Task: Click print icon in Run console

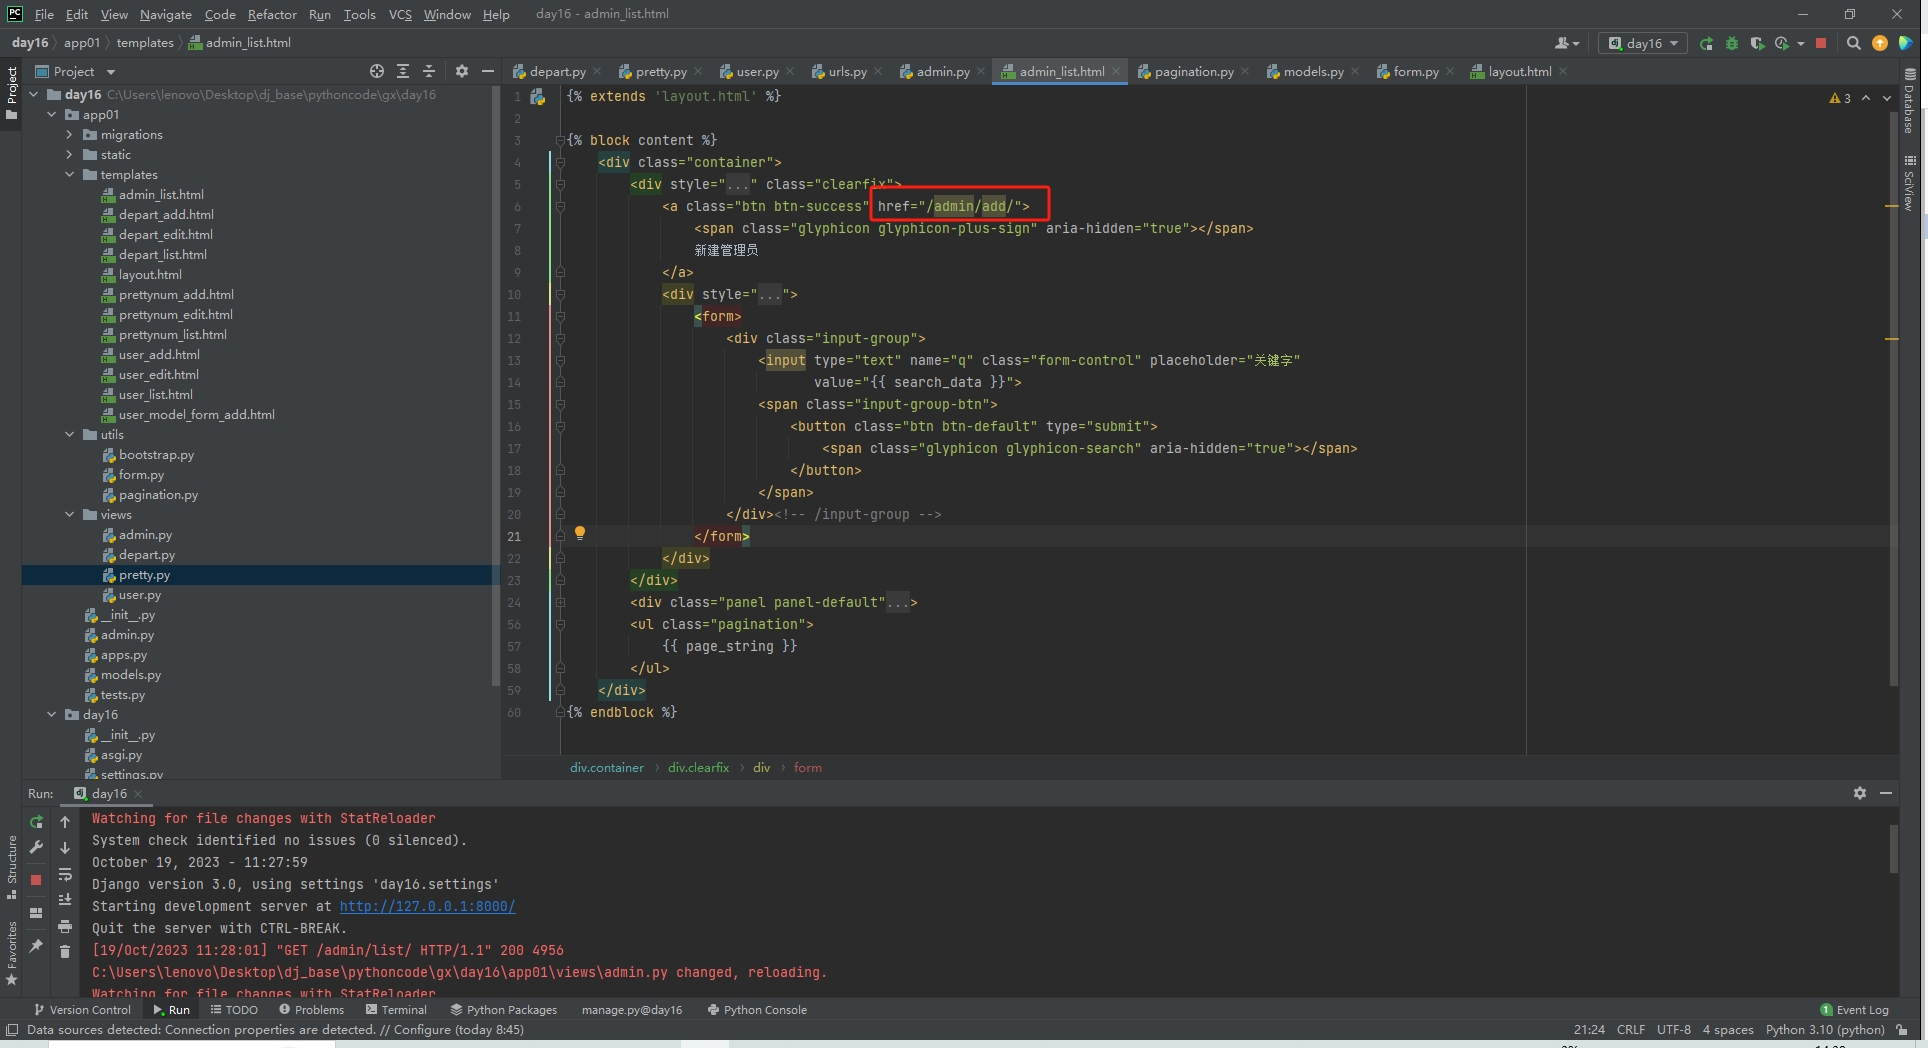Action: (x=65, y=926)
